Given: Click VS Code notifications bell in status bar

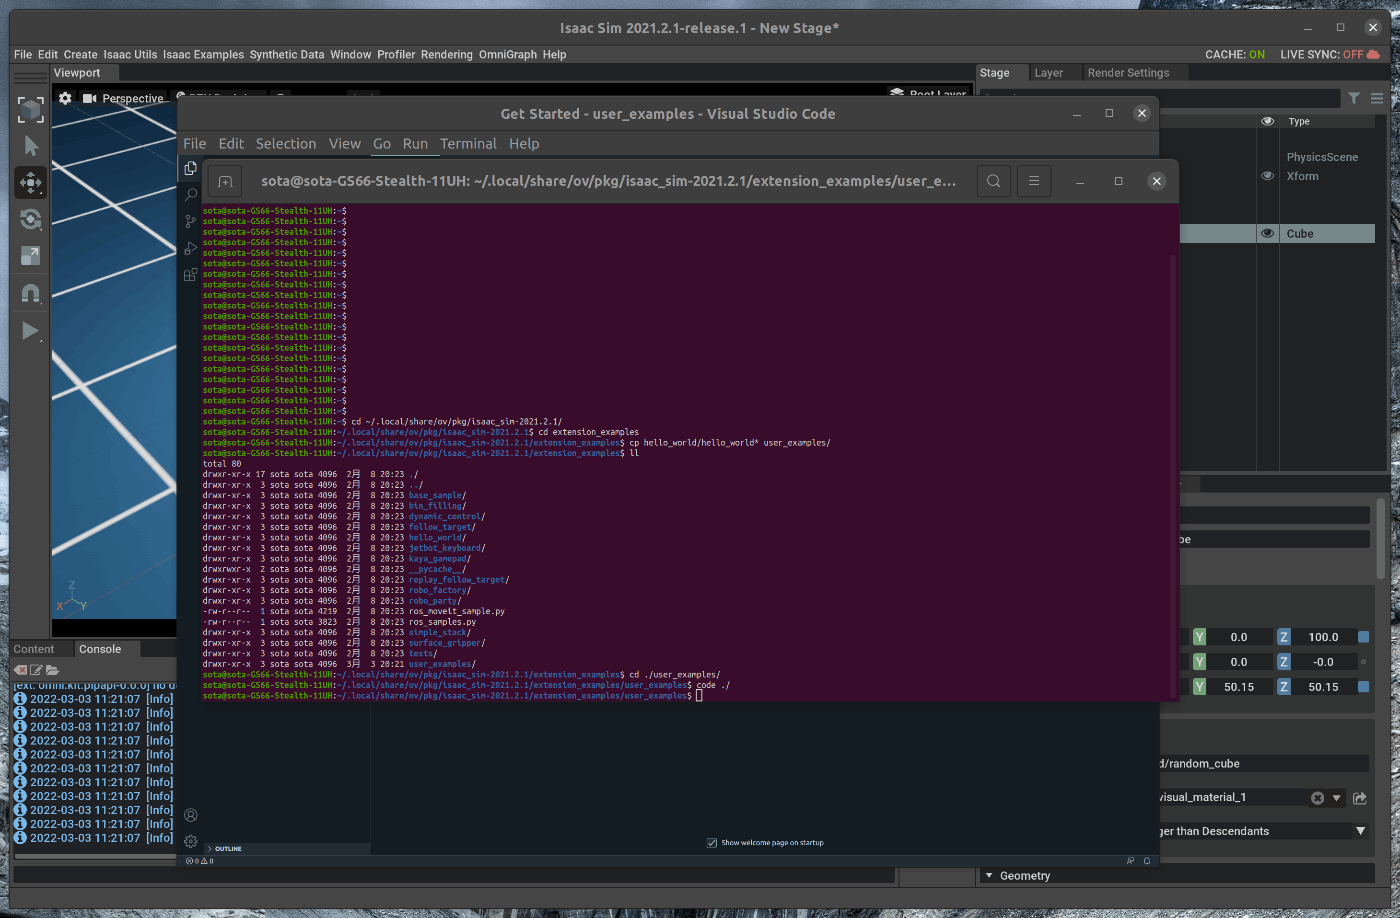Looking at the screenshot, I should coord(1147,860).
